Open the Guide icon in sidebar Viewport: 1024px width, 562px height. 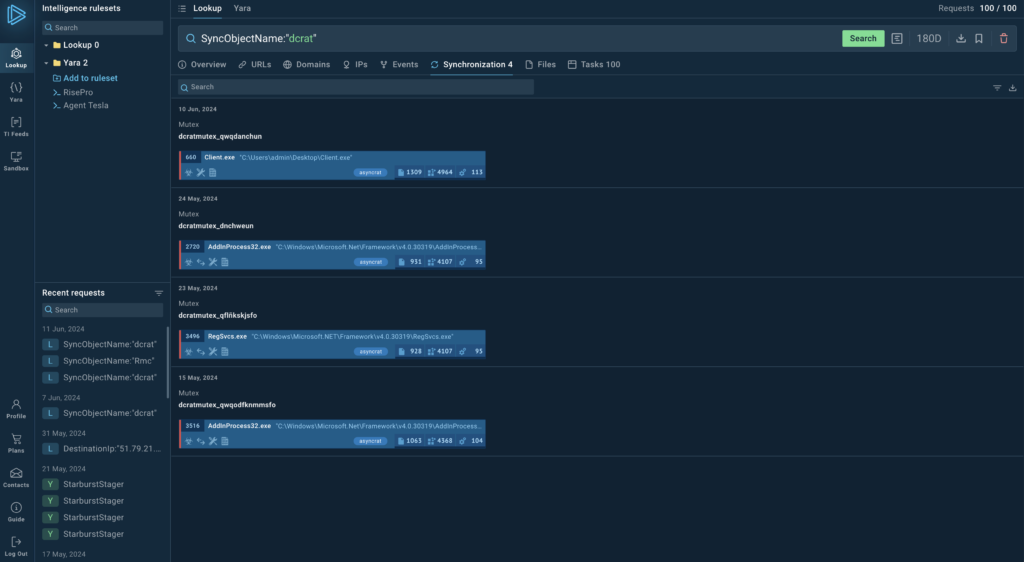[16, 511]
